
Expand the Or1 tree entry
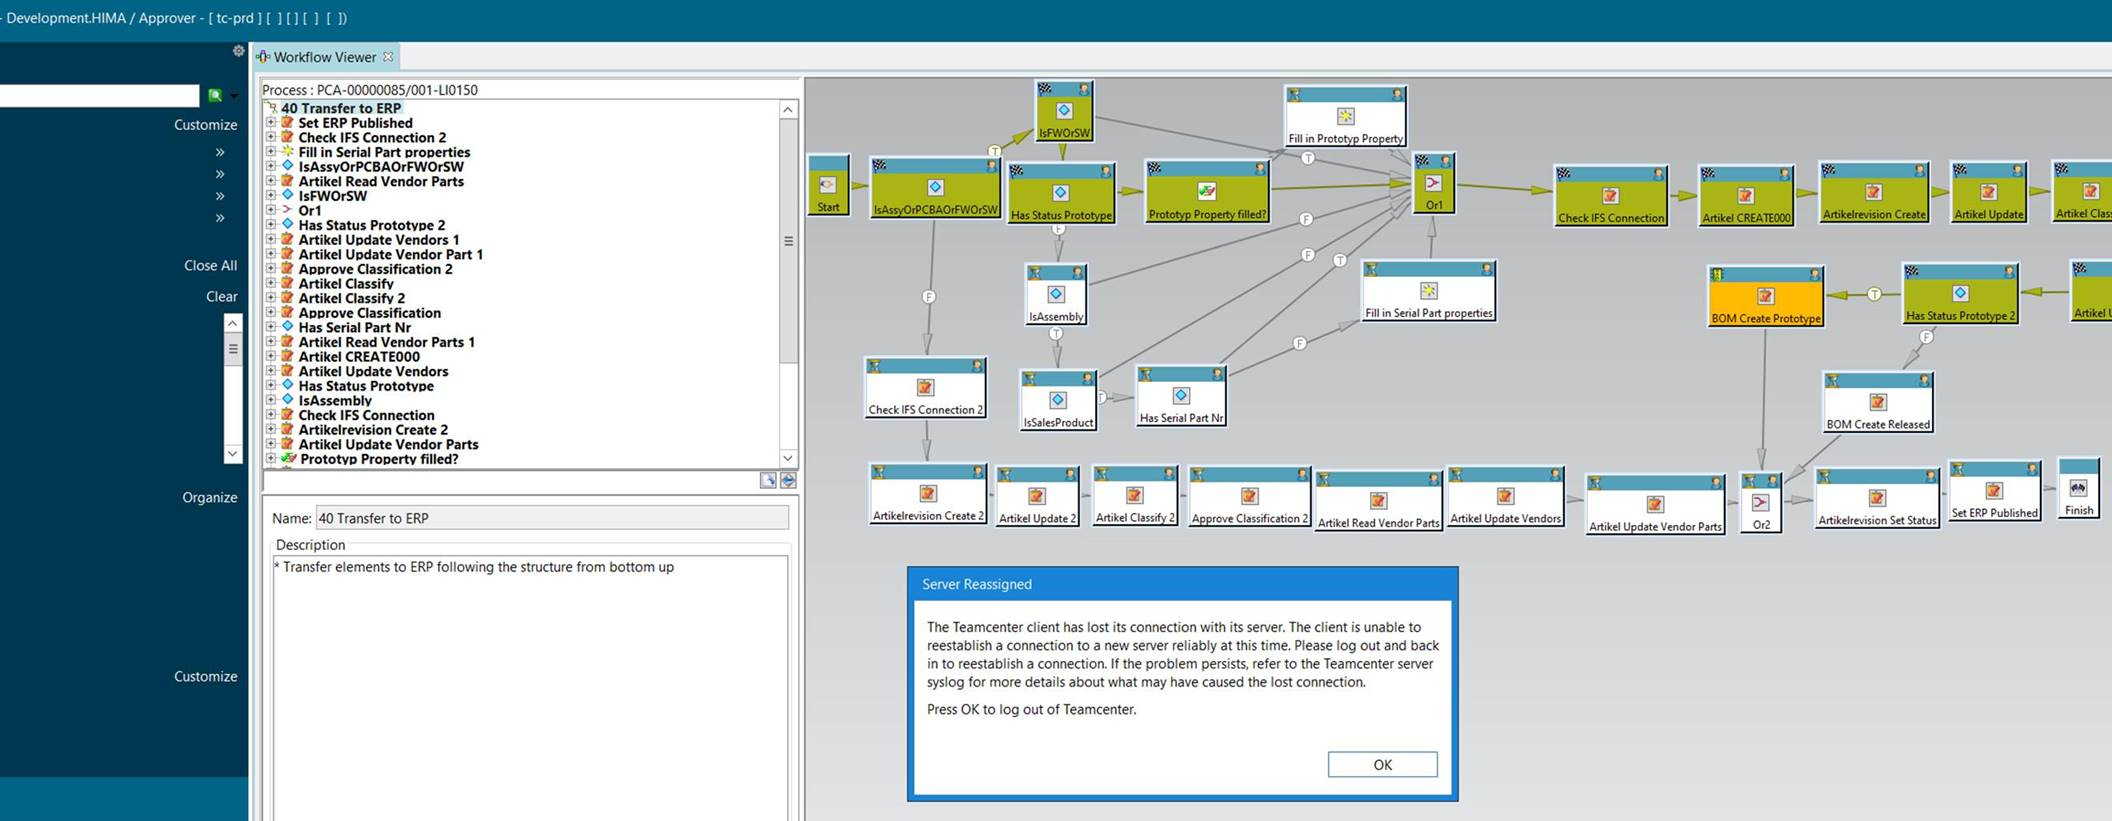(x=270, y=211)
